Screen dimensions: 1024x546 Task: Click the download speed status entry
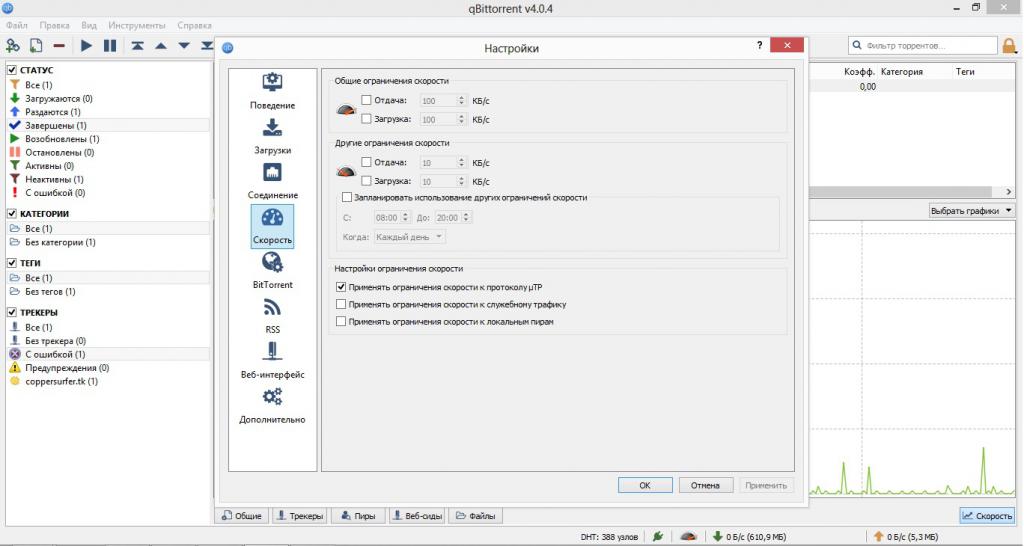tap(749, 537)
